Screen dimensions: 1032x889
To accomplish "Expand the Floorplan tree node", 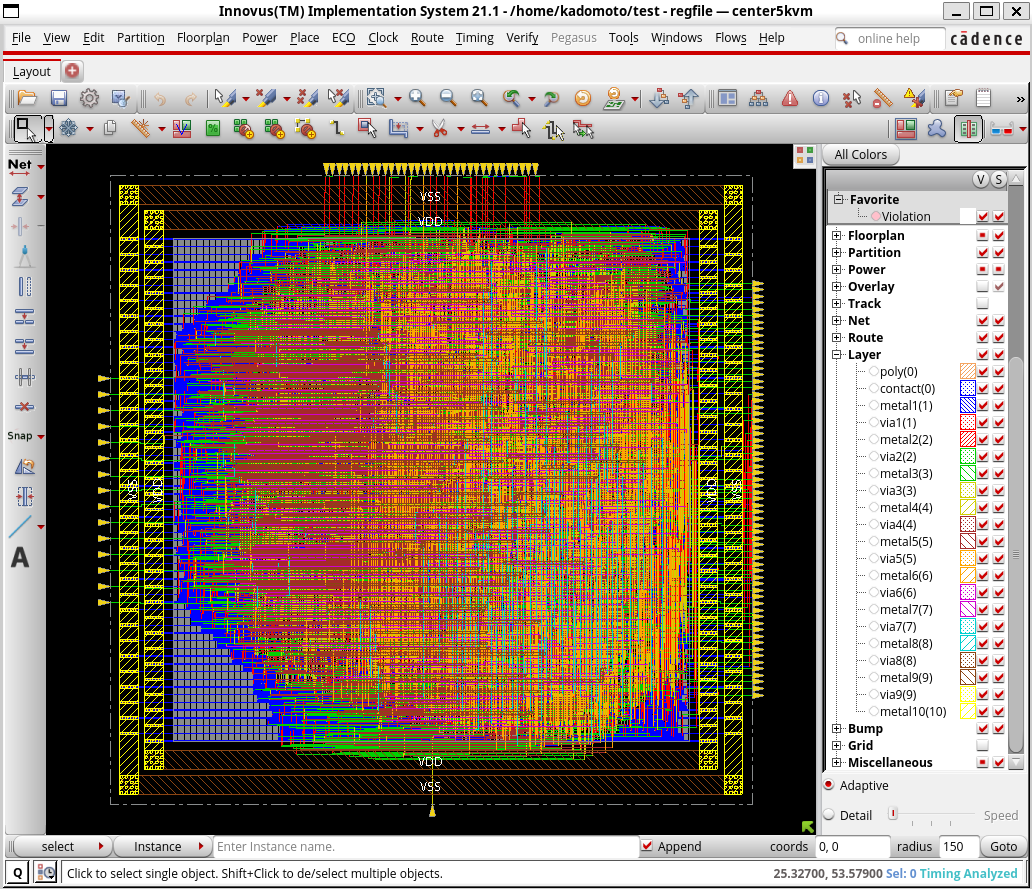I will [x=837, y=236].
